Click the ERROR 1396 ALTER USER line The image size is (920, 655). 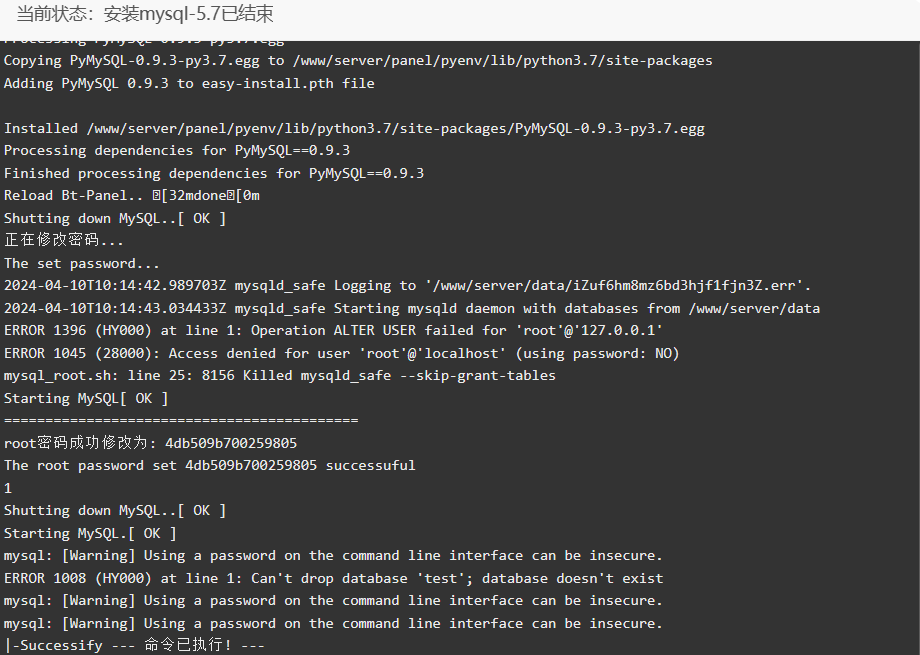tap(333, 330)
